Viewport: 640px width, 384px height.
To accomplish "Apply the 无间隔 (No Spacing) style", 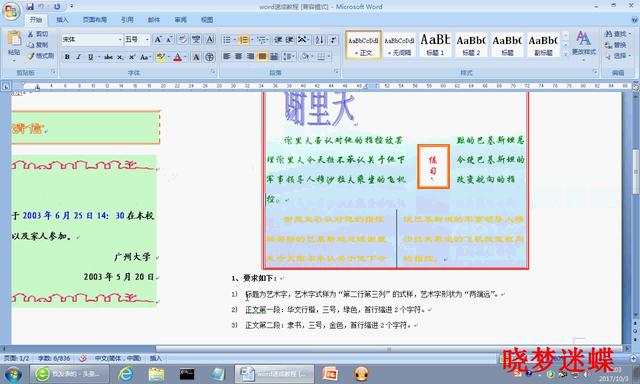I will pyautogui.click(x=399, y=45).
